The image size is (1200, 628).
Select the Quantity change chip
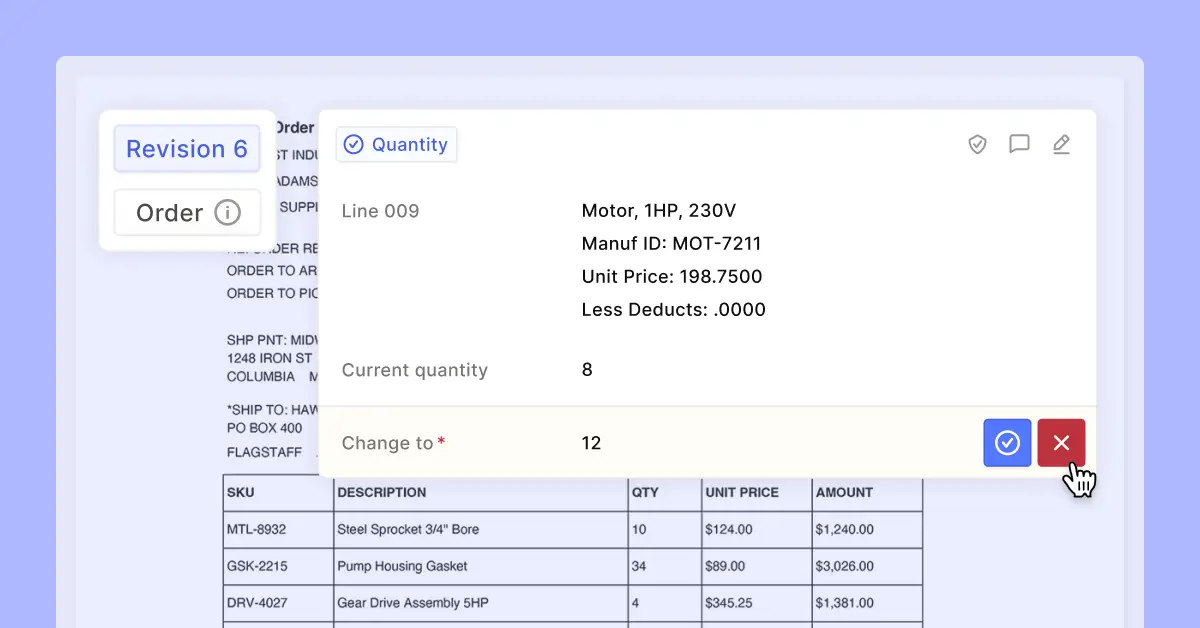pos(396,144)
